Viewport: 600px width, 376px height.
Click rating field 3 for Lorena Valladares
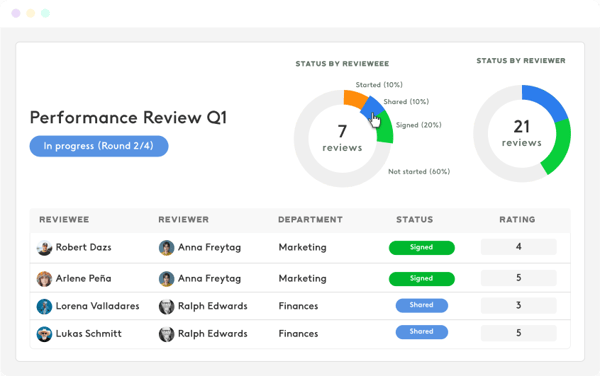(x=518, y=306)
